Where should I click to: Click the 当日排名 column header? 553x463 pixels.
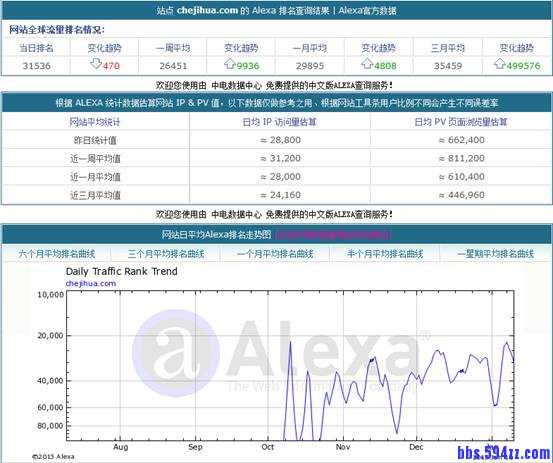click(x=36, y=48)
